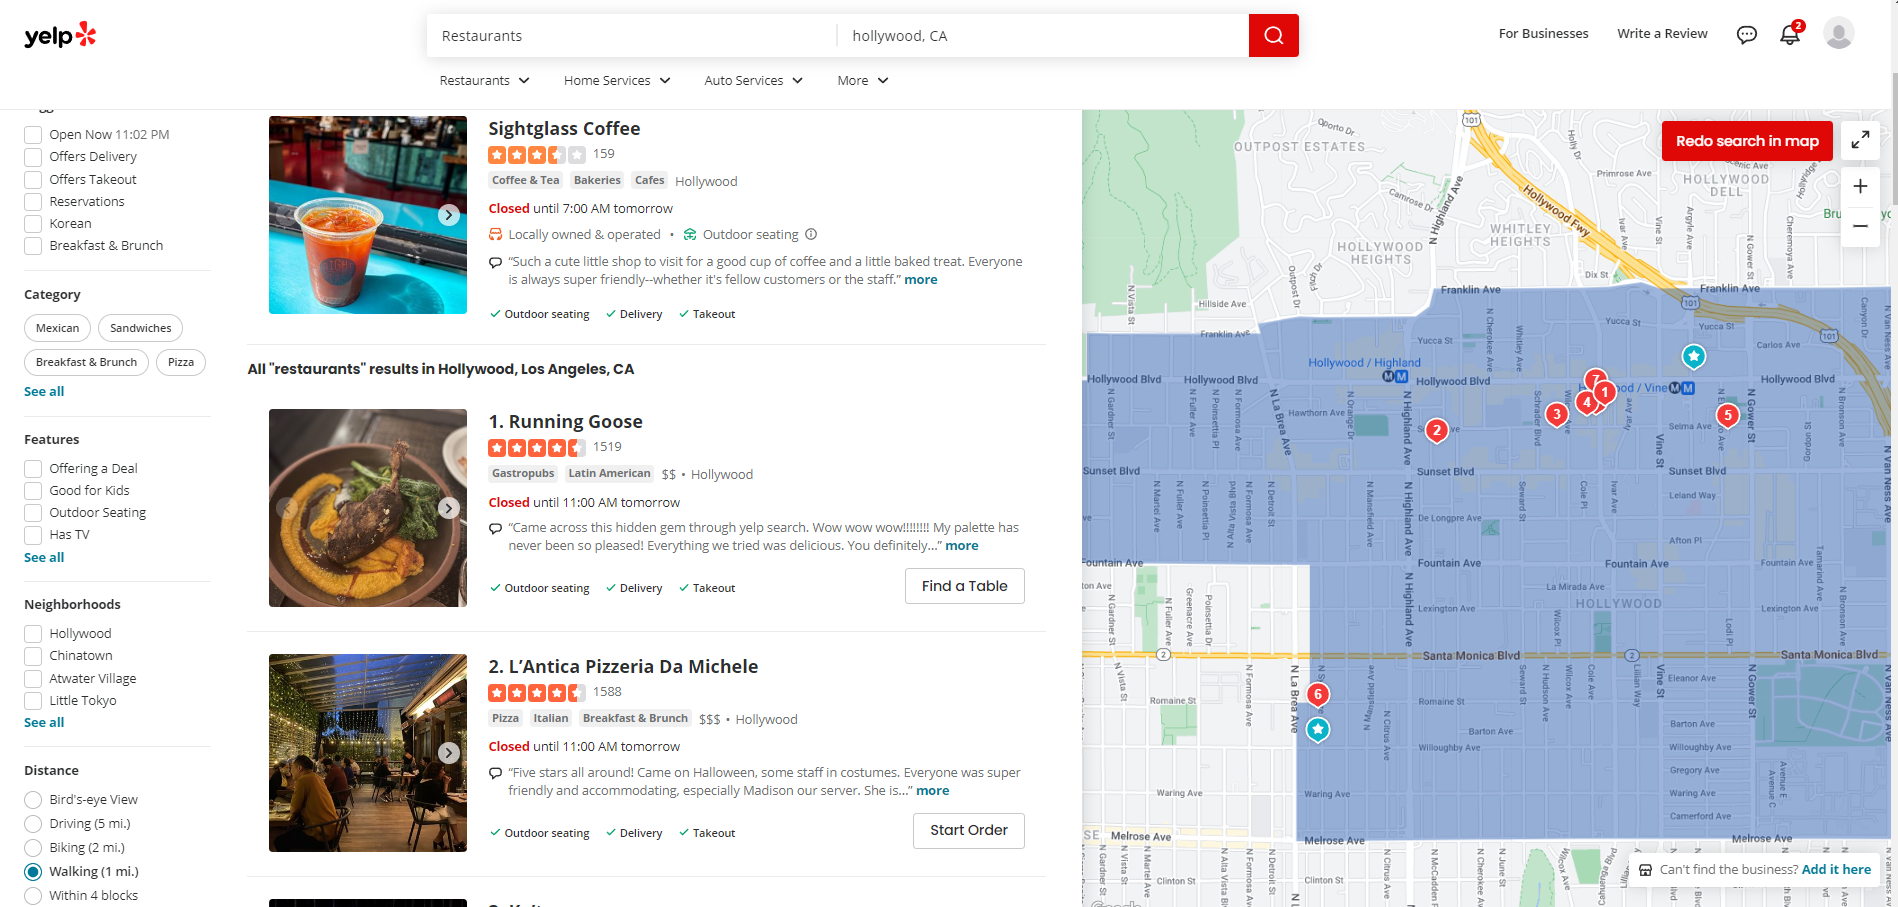Open For Businesses menu
Screen dimensions: 1898x907
pyautogui.click(x=1543, y=34)
